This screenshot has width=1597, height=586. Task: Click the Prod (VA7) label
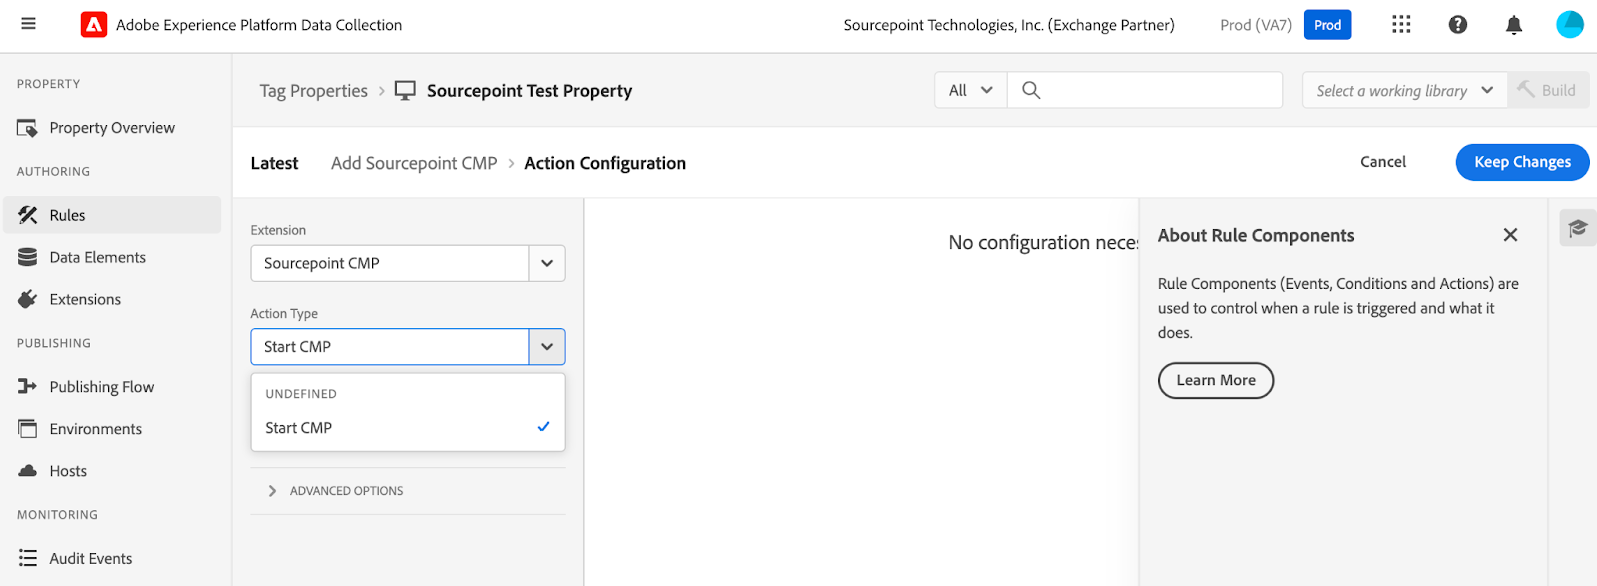click(x=1256, y=25)
